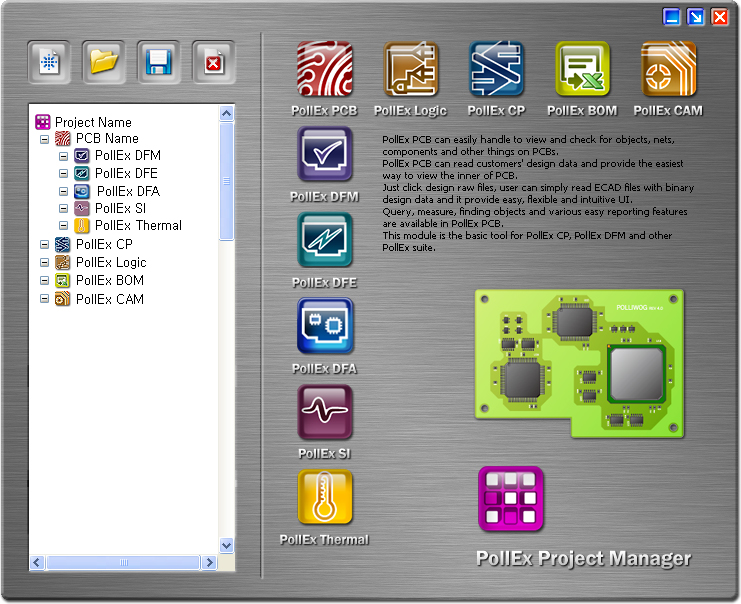Click the tree's horizontal scrollbar thumb

point(123,562)
